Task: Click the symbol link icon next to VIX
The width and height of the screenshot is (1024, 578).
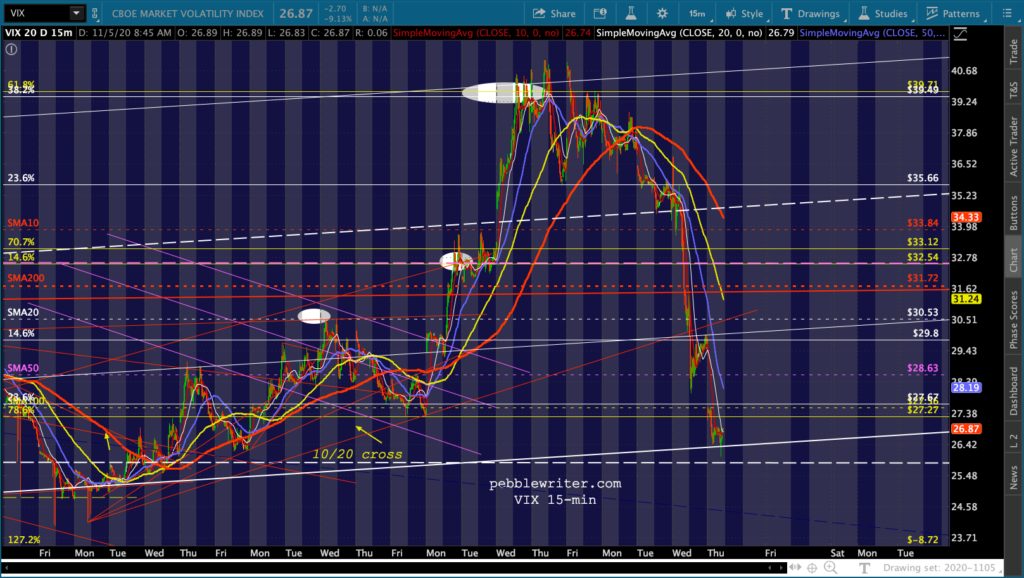Action: 95,13
